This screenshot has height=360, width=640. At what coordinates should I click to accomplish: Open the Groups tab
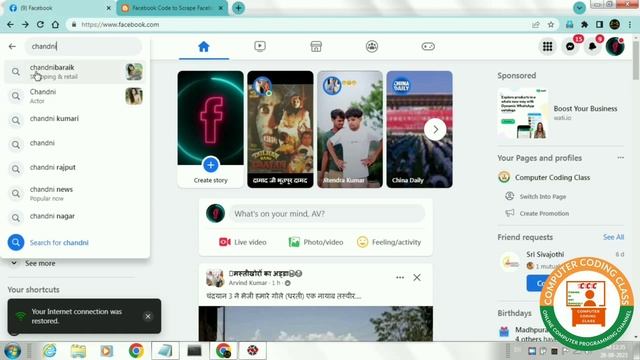[372, 47]
